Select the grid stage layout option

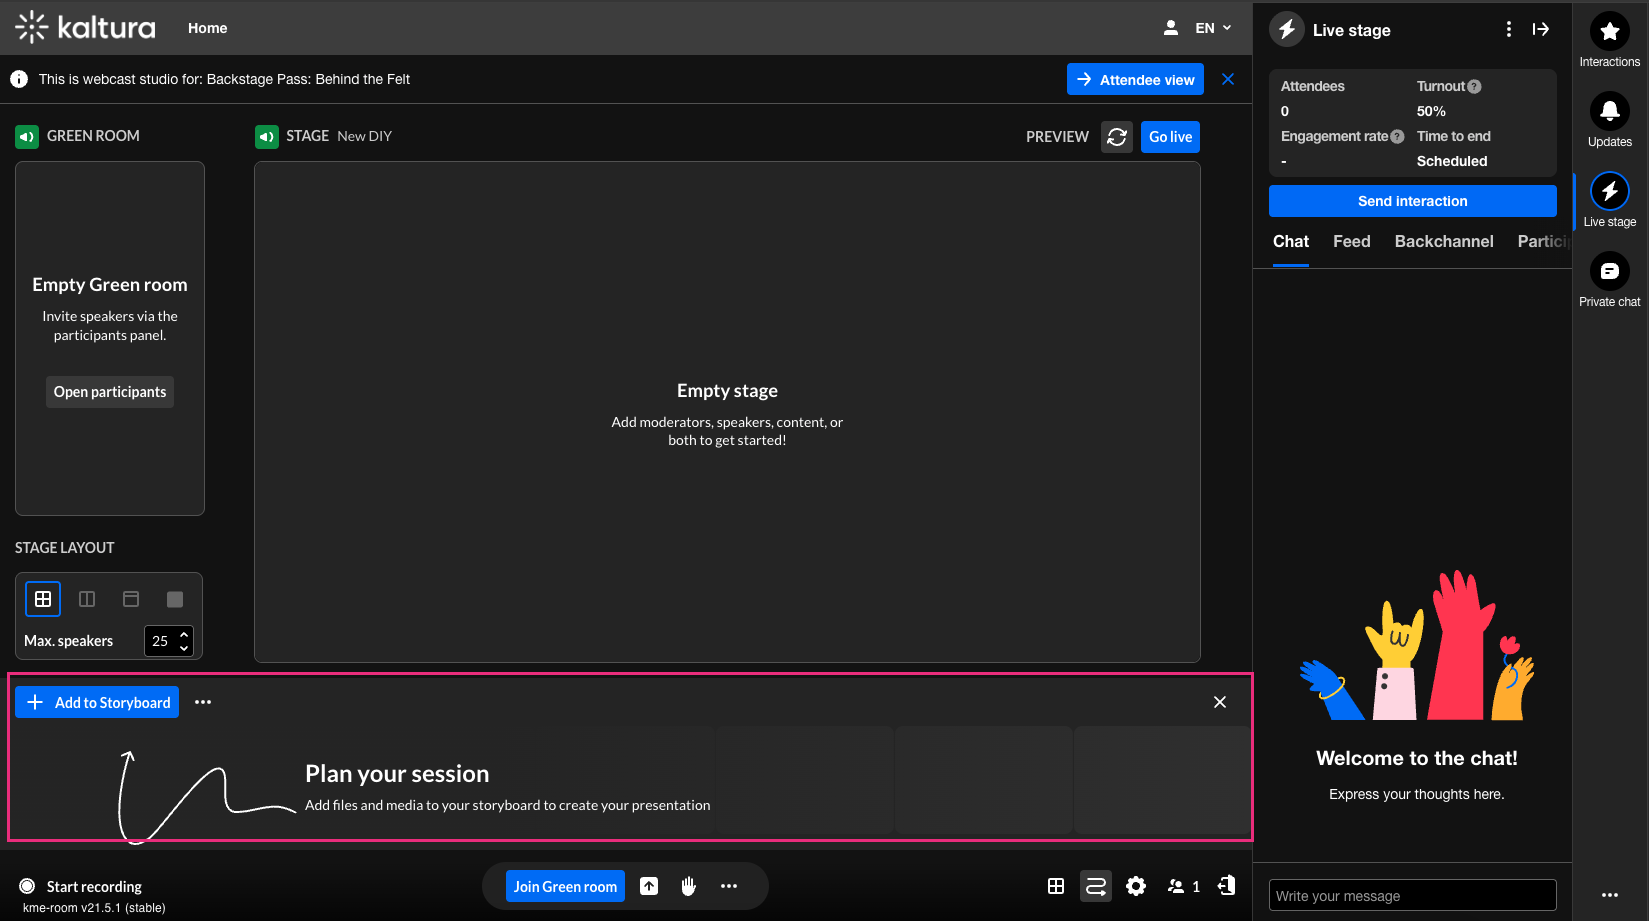(x=43, y=599)
